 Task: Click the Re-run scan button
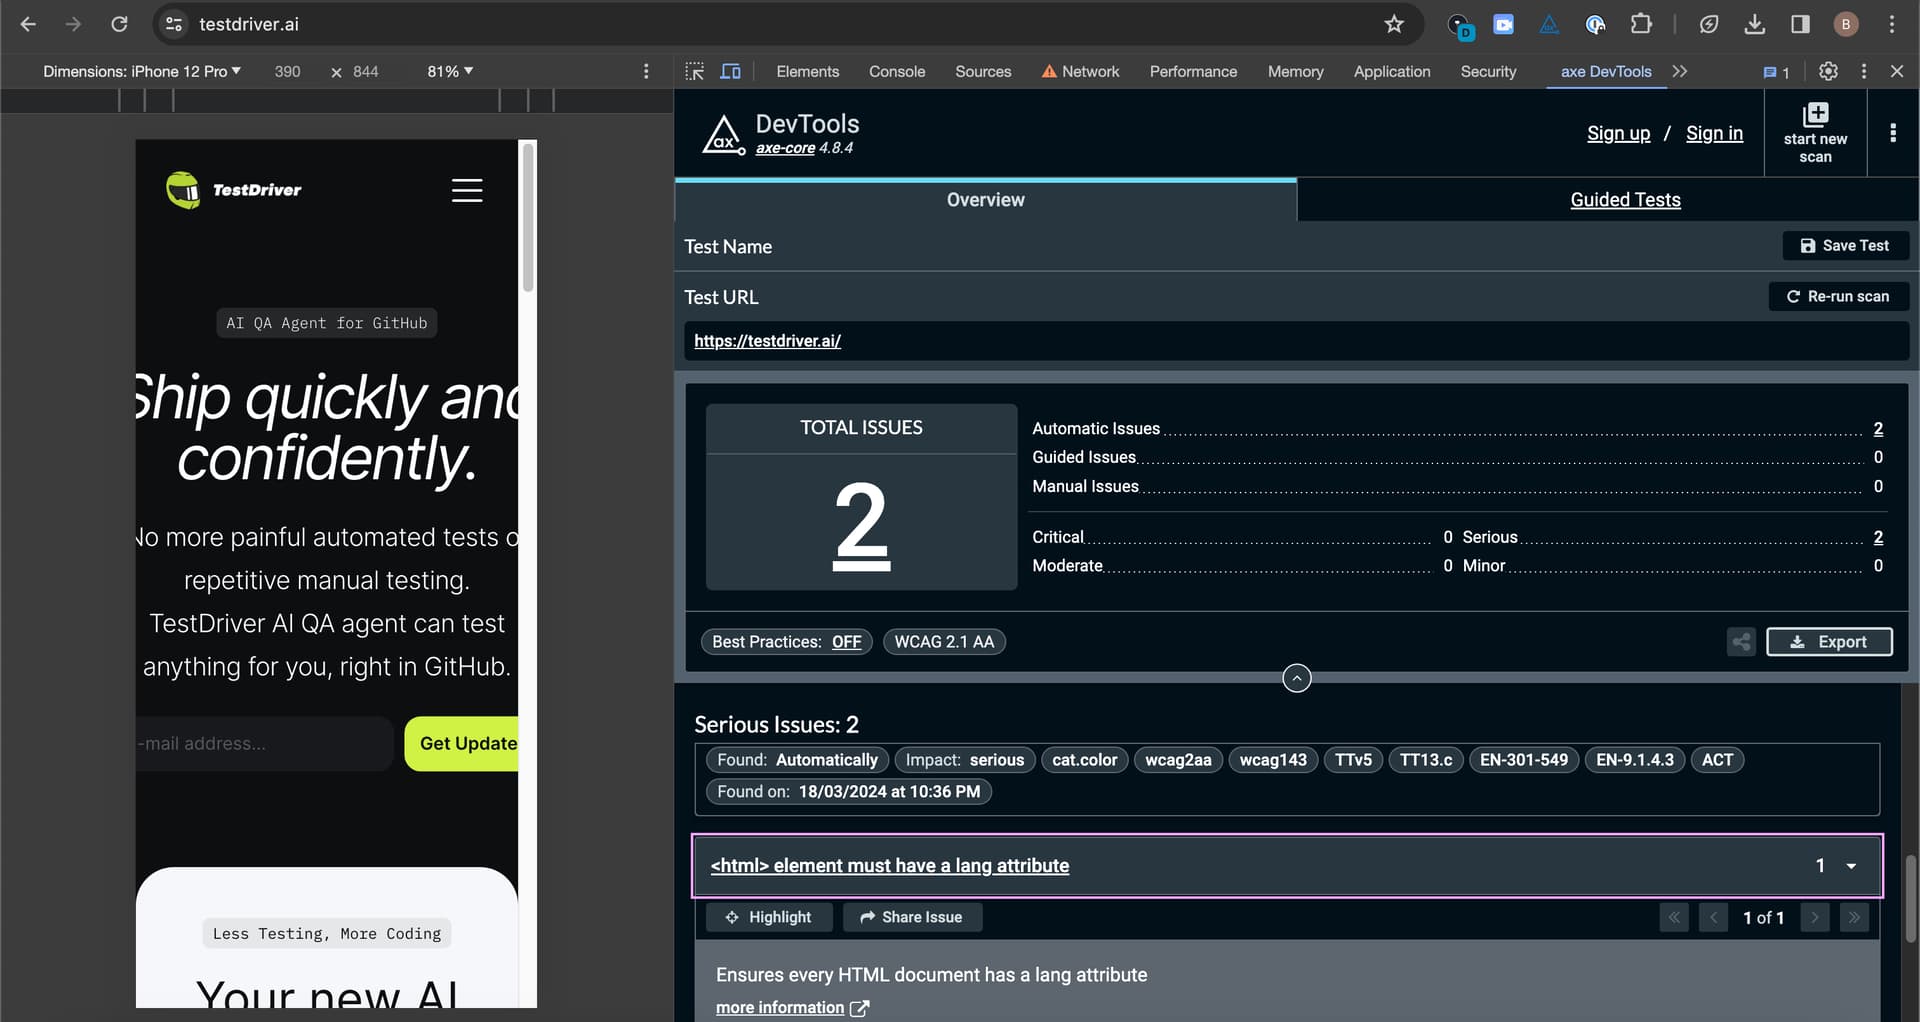pyautogui.click(x=1838, y=297)
